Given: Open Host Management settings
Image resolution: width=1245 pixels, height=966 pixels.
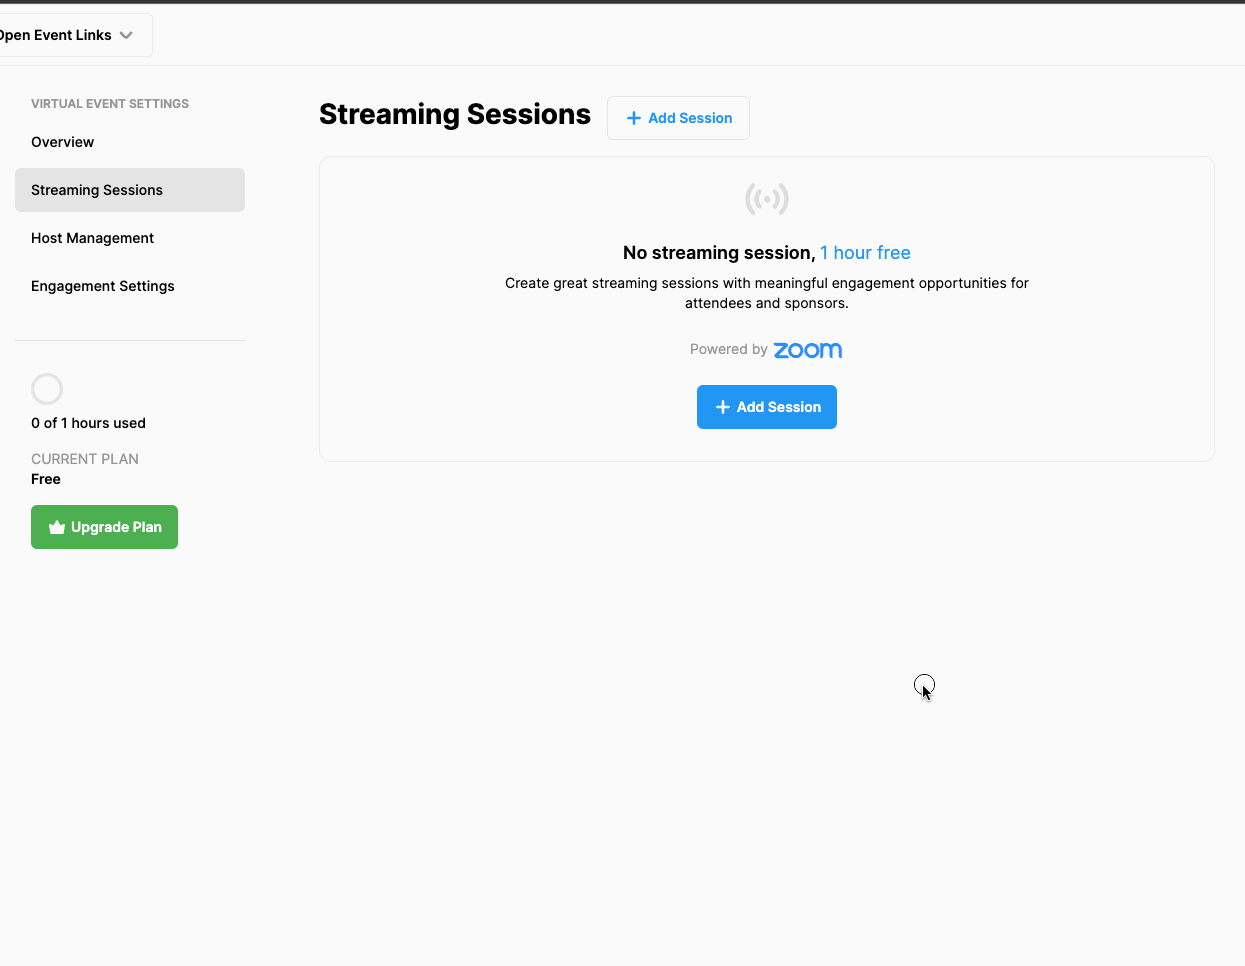Looking at the screenshot, I should click(92, 238).
